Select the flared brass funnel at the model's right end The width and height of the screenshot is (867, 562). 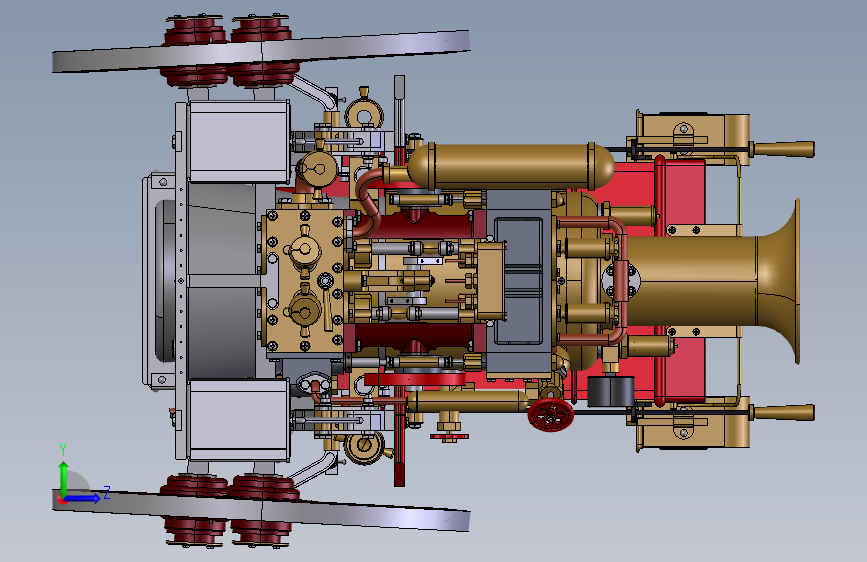coord(780,281)
